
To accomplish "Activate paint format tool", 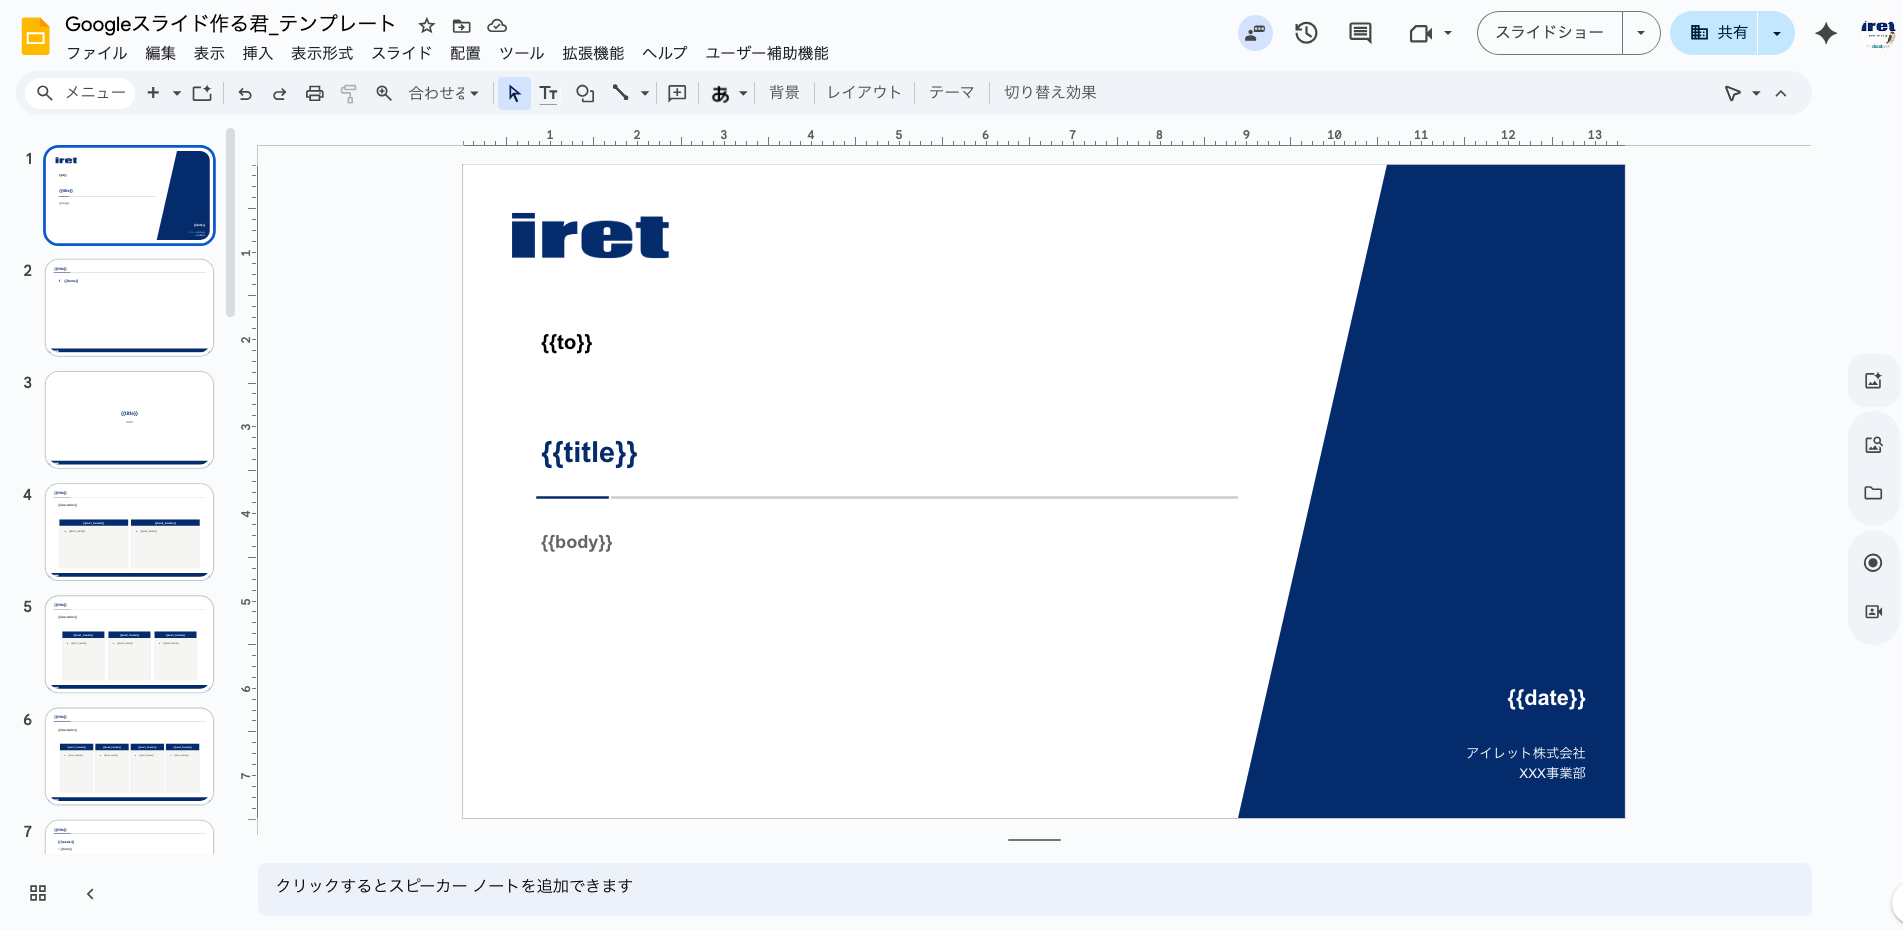I will 349,93.
